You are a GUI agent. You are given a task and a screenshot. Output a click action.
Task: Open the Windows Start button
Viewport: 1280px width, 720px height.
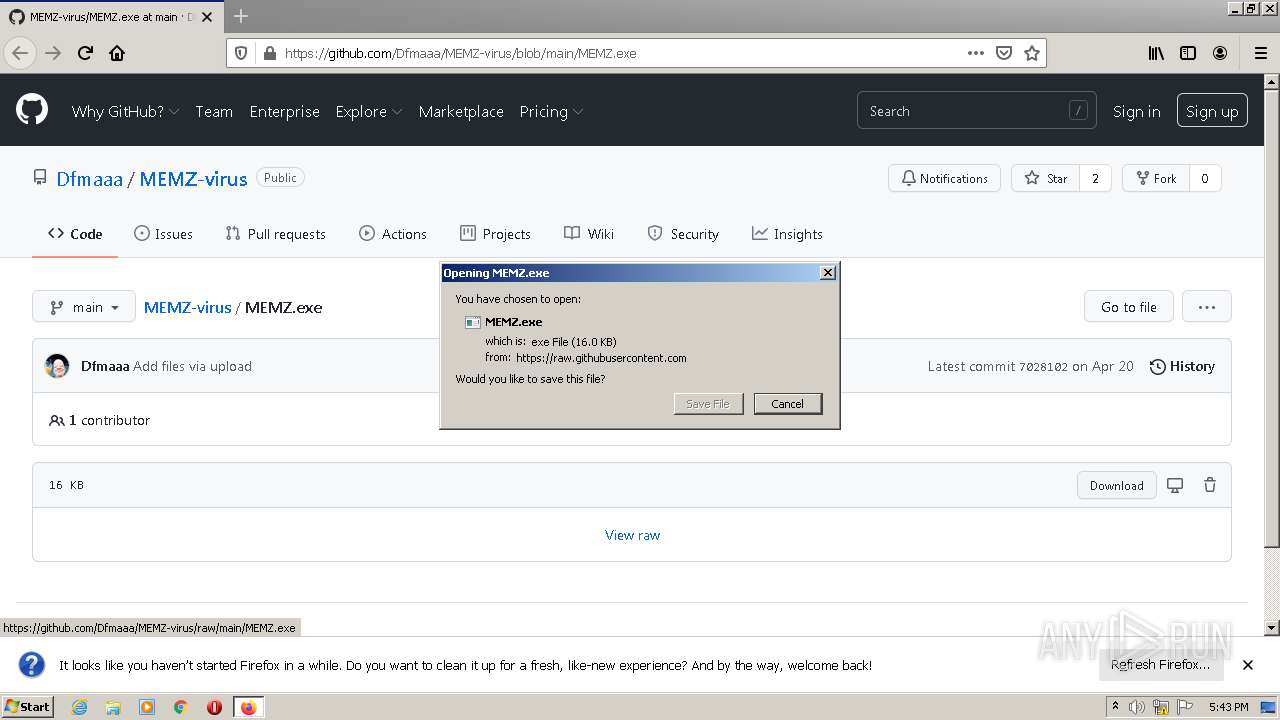click(x=27, y=707)
